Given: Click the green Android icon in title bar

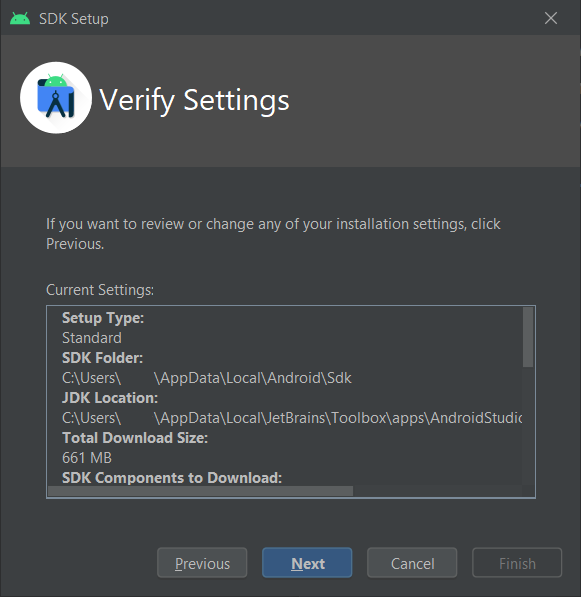Looking at the screenshot, I should 20,18.
